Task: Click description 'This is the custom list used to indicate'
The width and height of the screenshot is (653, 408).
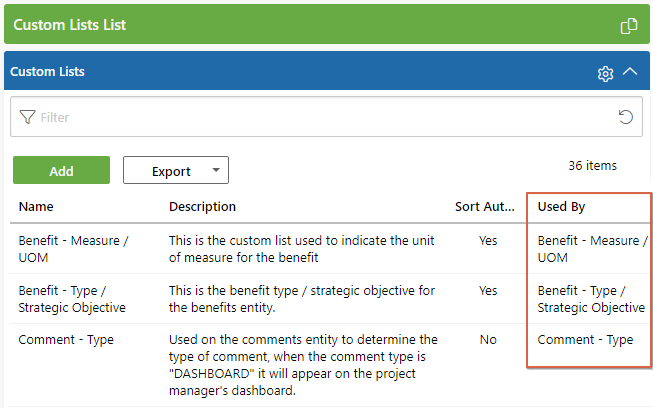Action: tap(302, 249)
